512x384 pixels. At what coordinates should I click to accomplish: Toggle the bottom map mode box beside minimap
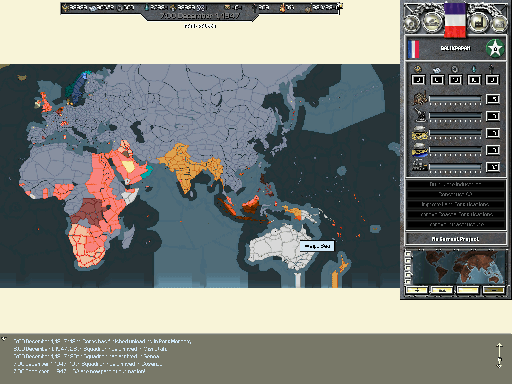pyautogui.click(x=408, y=281)
